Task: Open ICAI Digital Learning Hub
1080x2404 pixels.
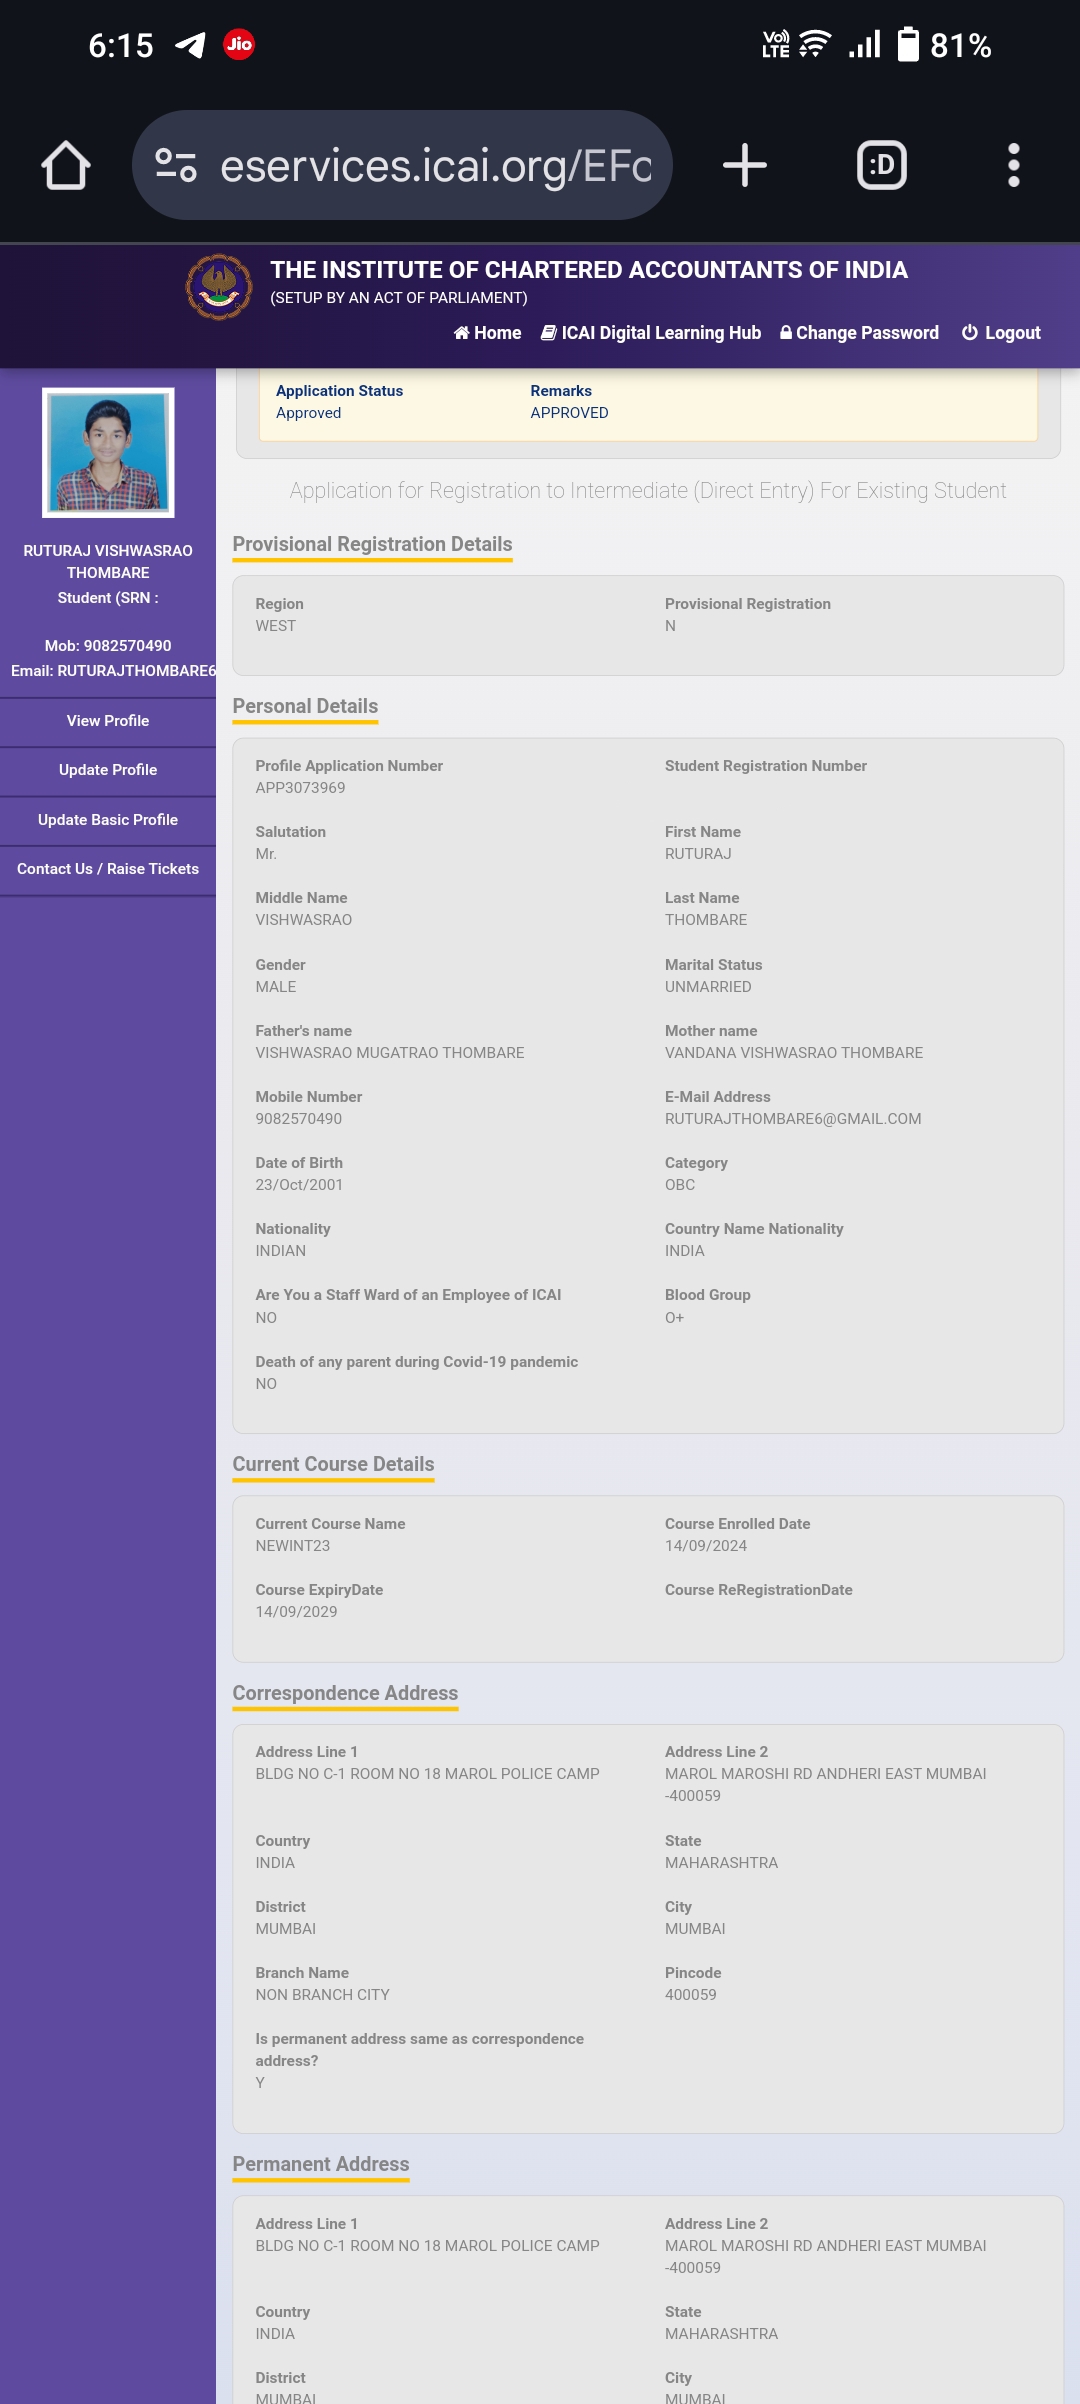Action: 651,333
